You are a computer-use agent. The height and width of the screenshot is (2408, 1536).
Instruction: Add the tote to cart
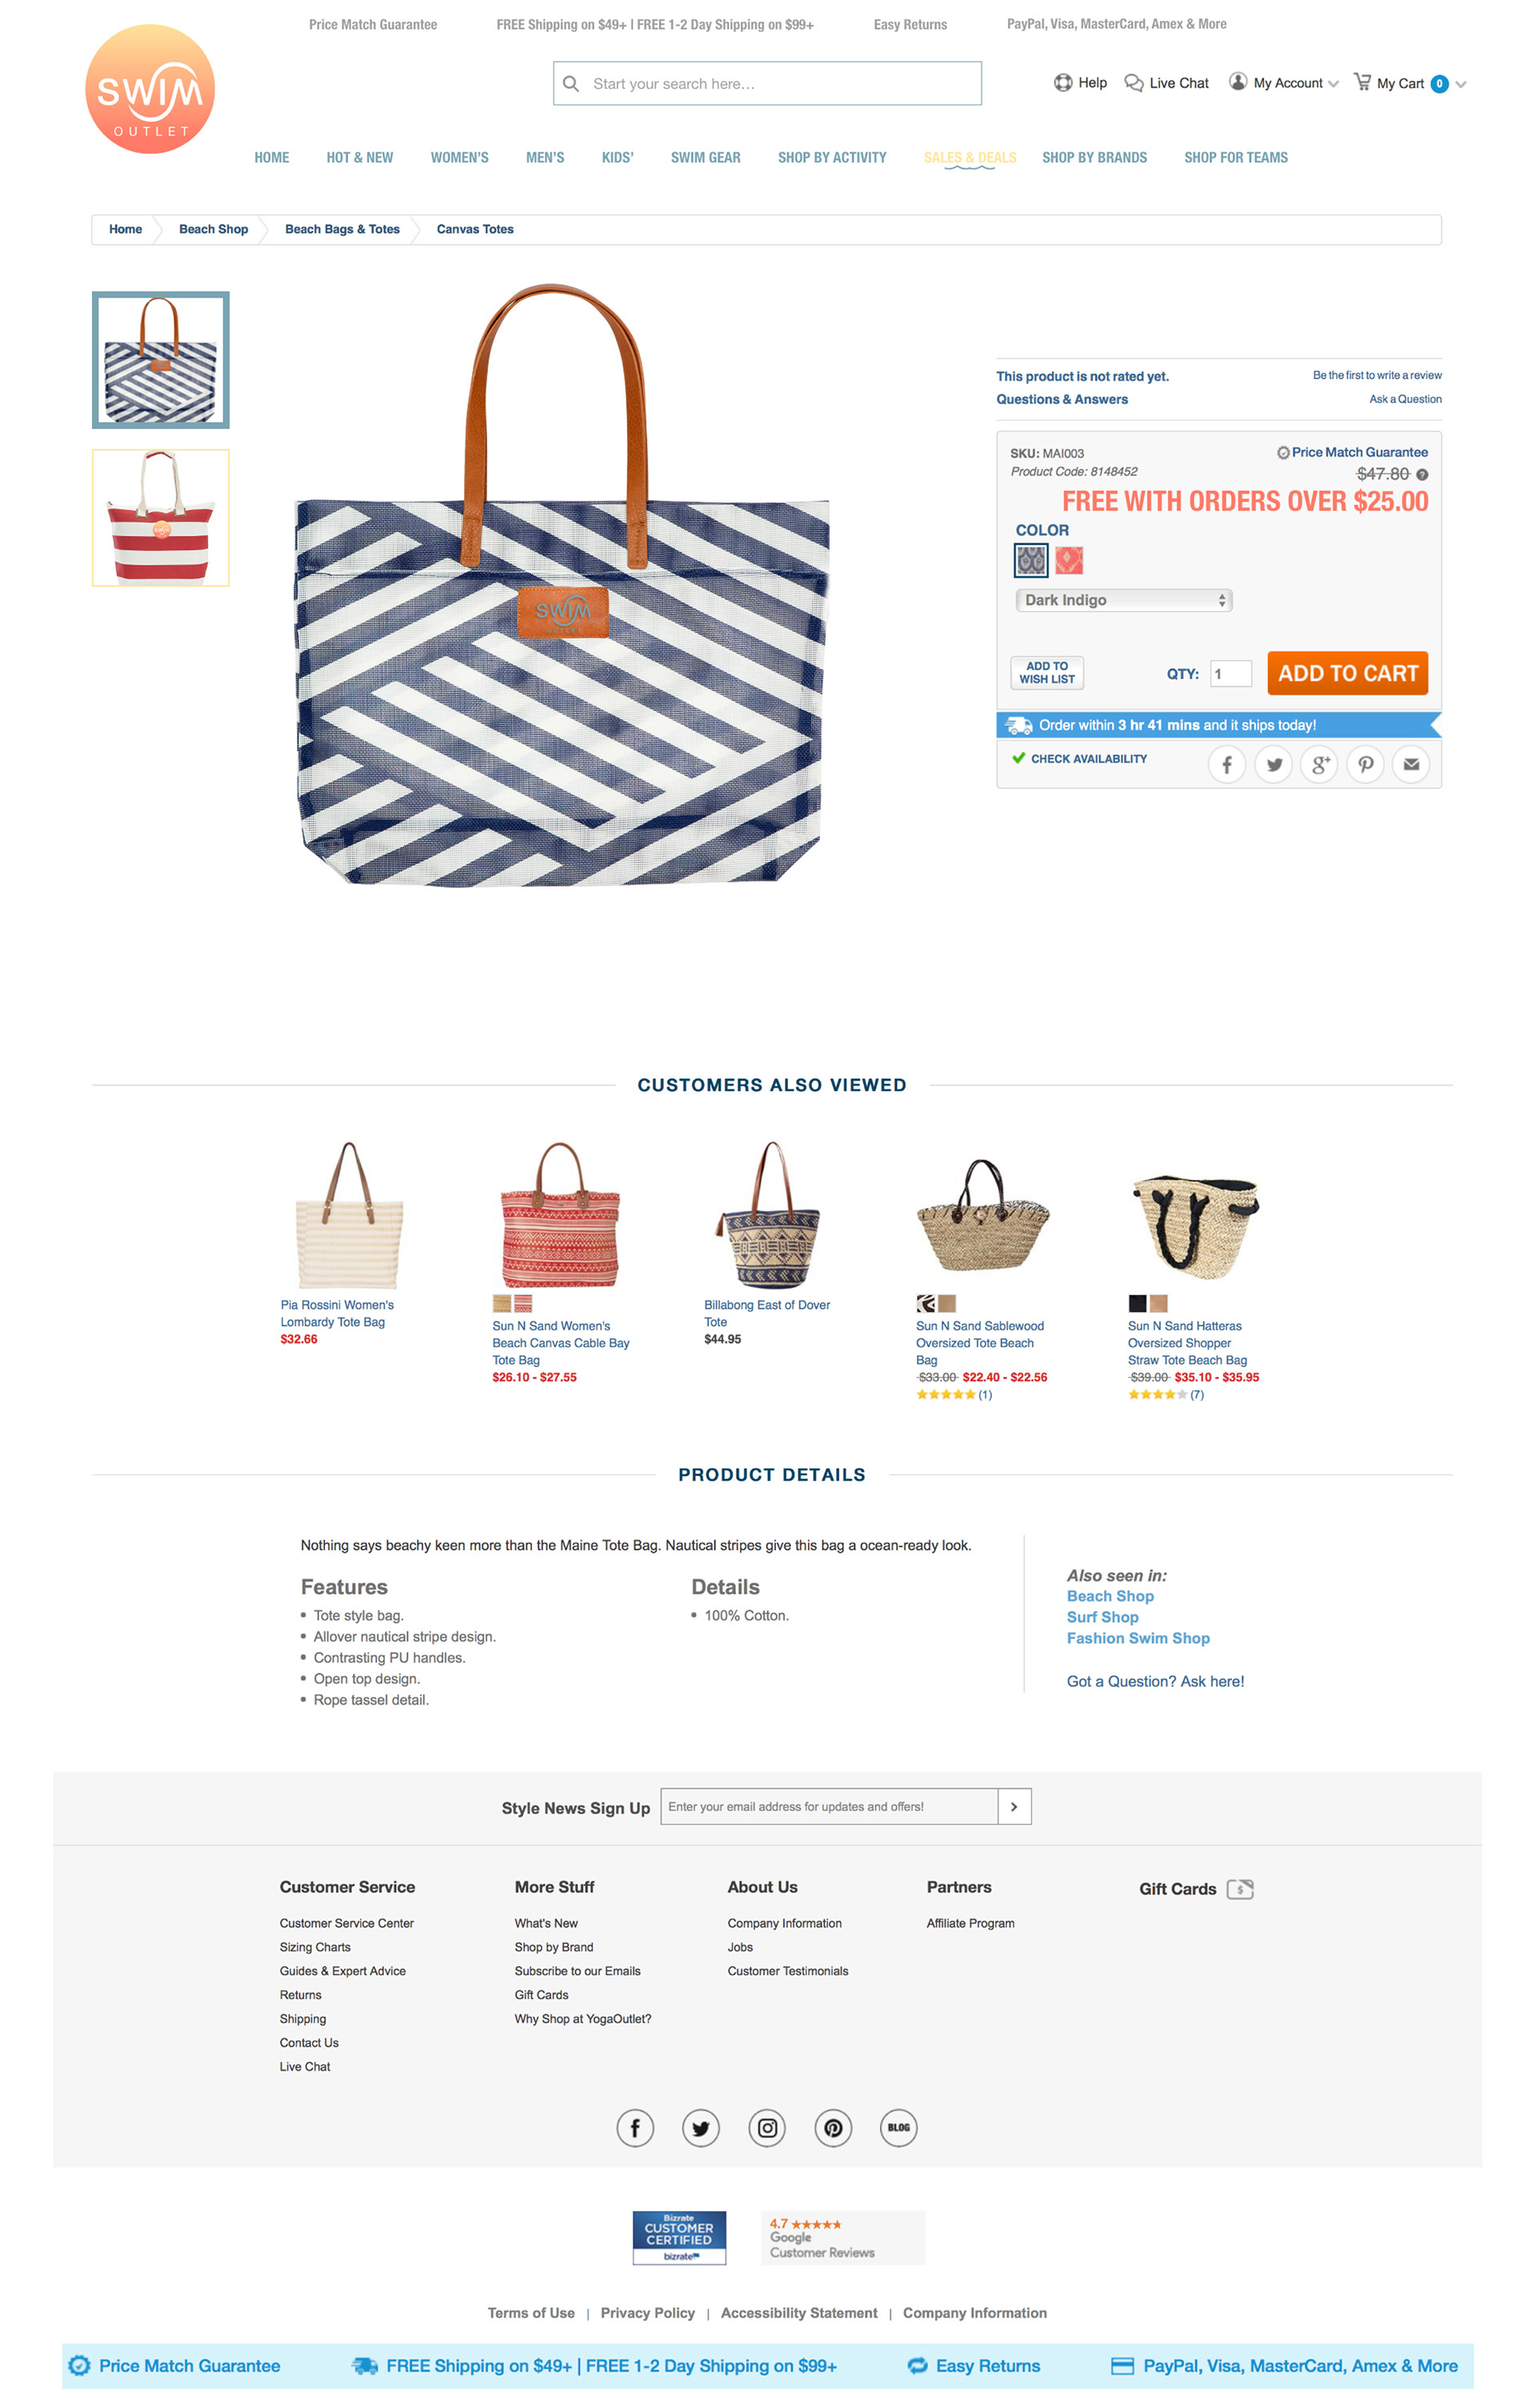coord(1347,673)
